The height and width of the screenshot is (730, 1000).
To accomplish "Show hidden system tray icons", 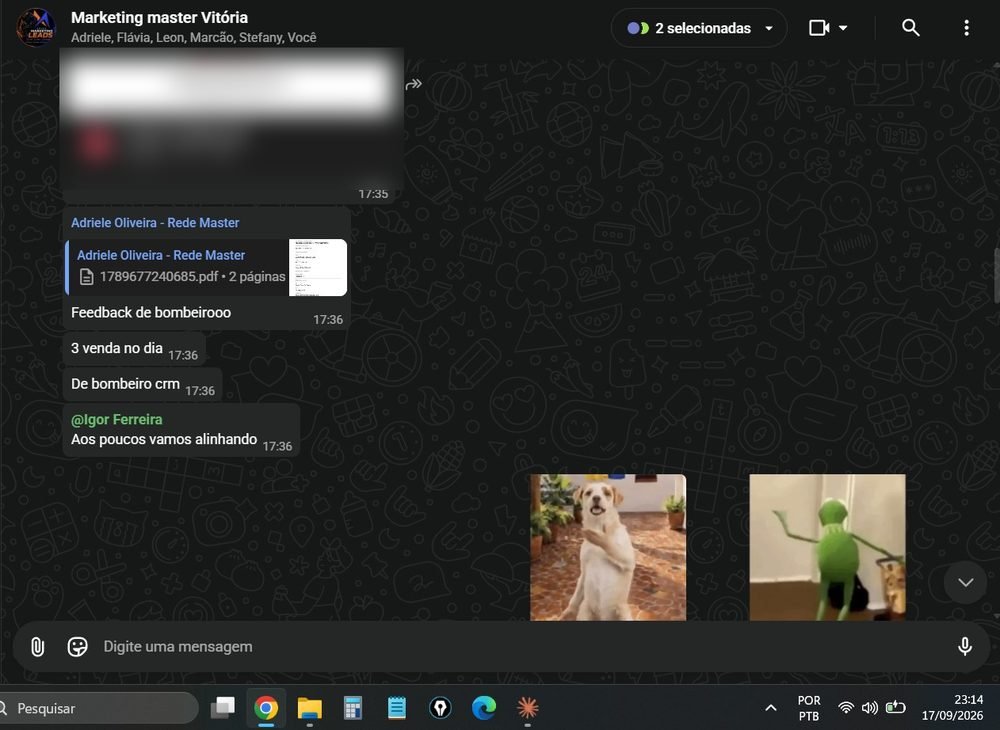I will [770, 708].
